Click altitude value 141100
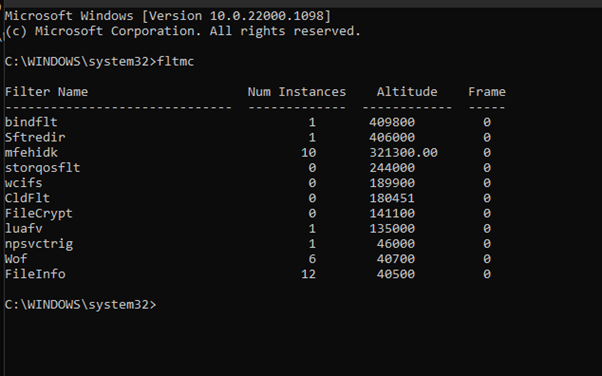This screenshot has width=602, height=376. point(392,214)
